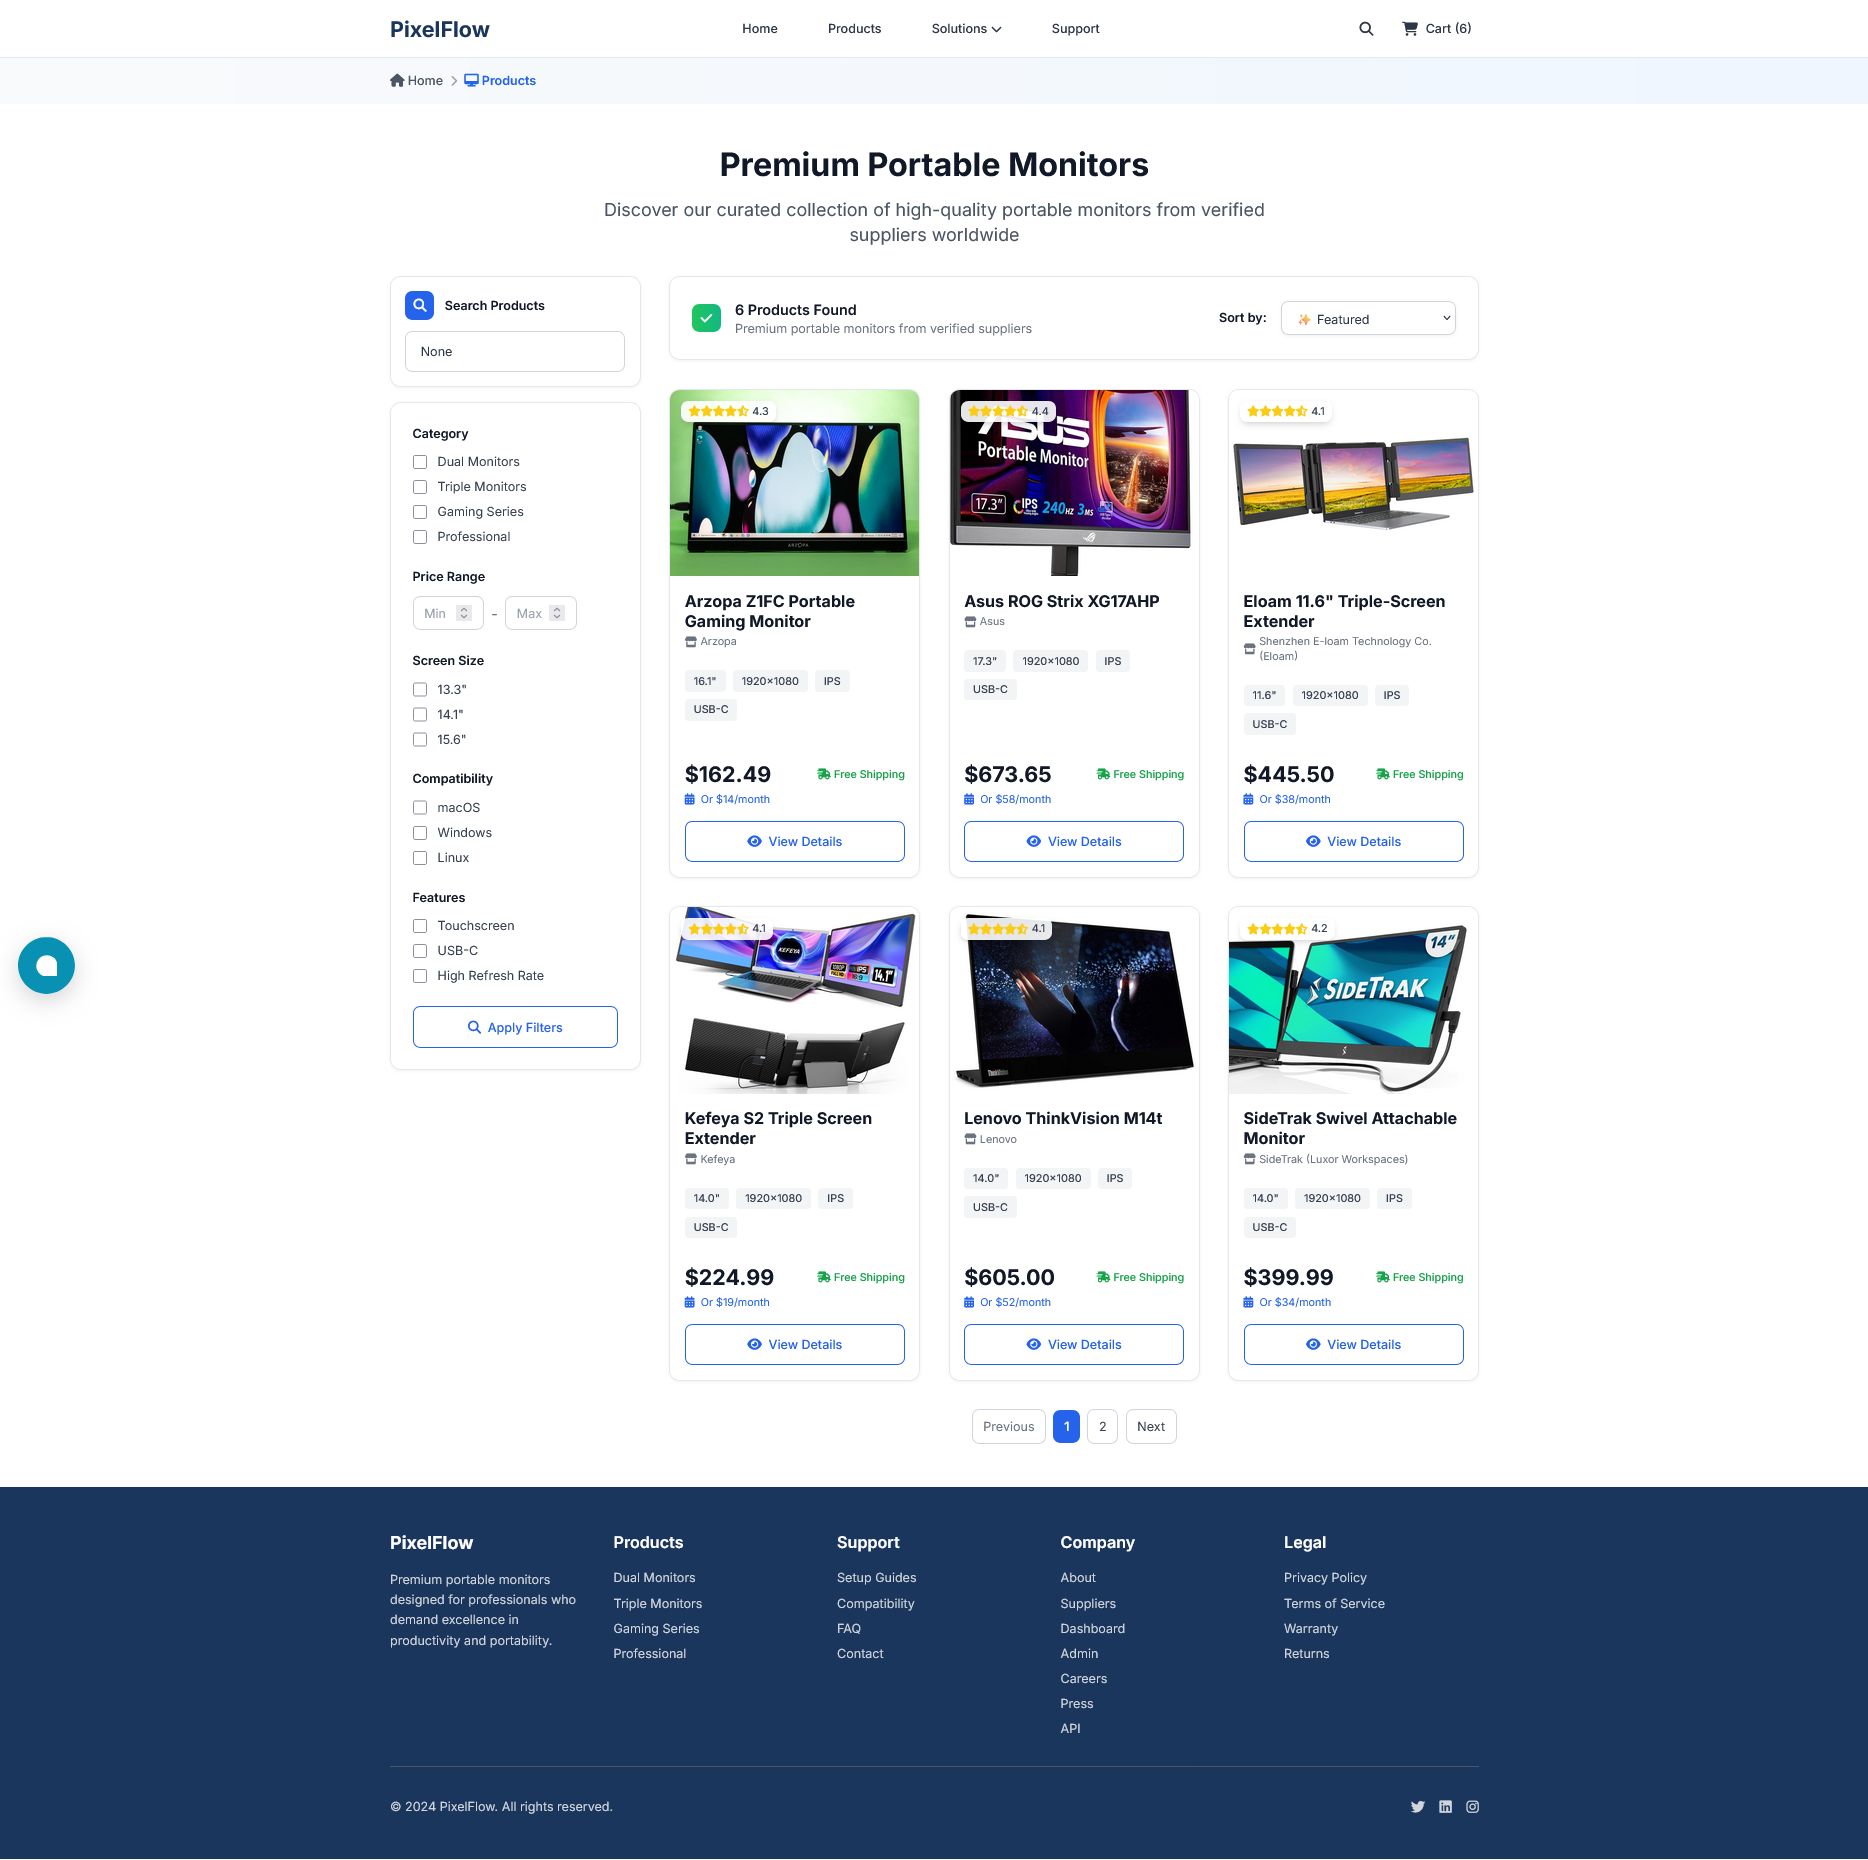This screenshot has height=1860, width=1868.
Task: Click the Min price stepper arrows
Action: 464,614
